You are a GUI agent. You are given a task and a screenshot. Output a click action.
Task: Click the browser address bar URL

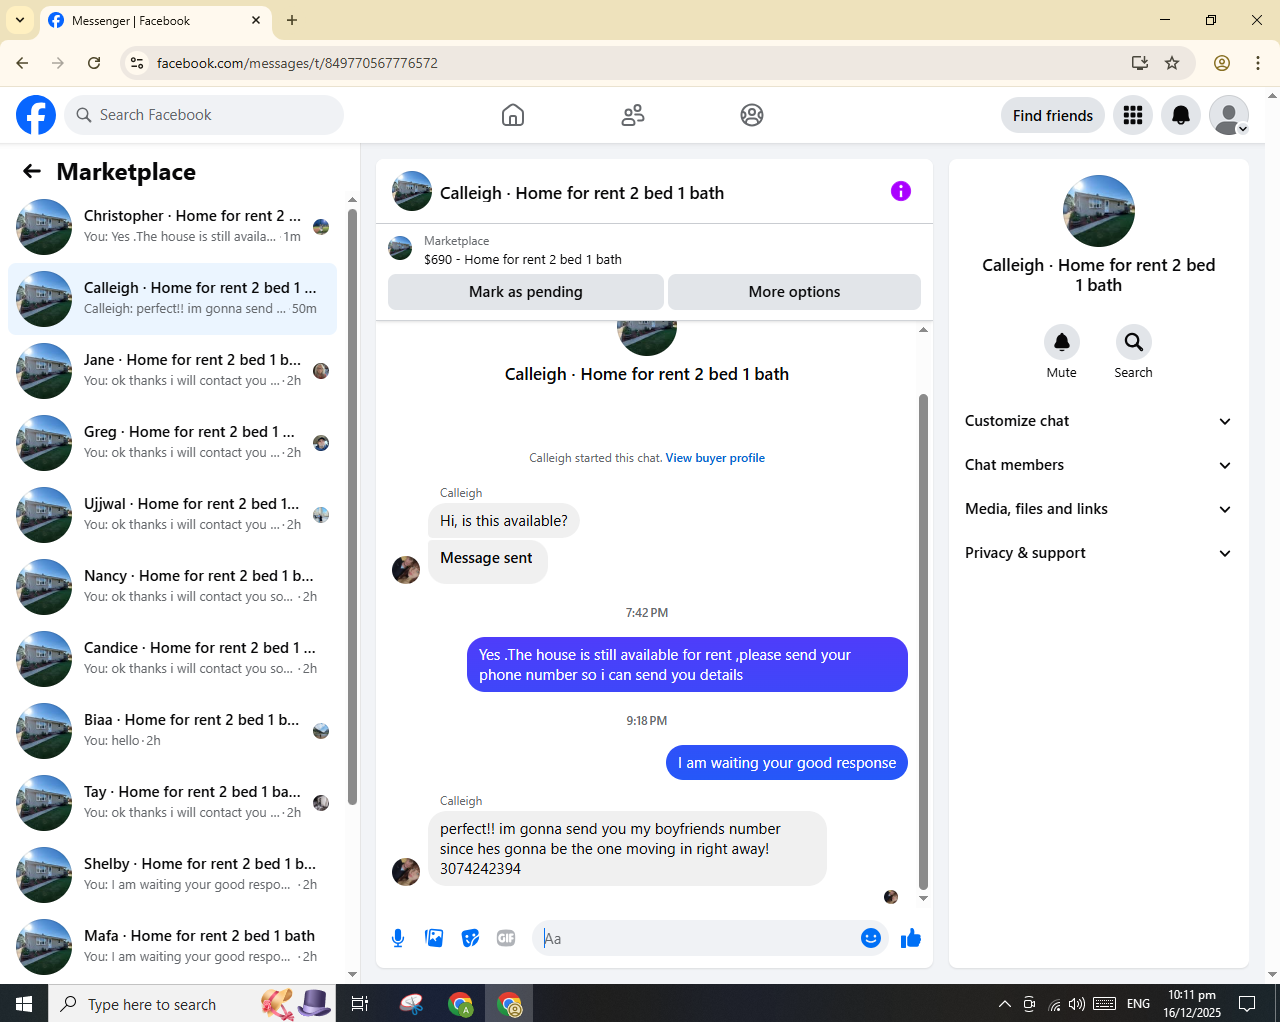point(297,63)
